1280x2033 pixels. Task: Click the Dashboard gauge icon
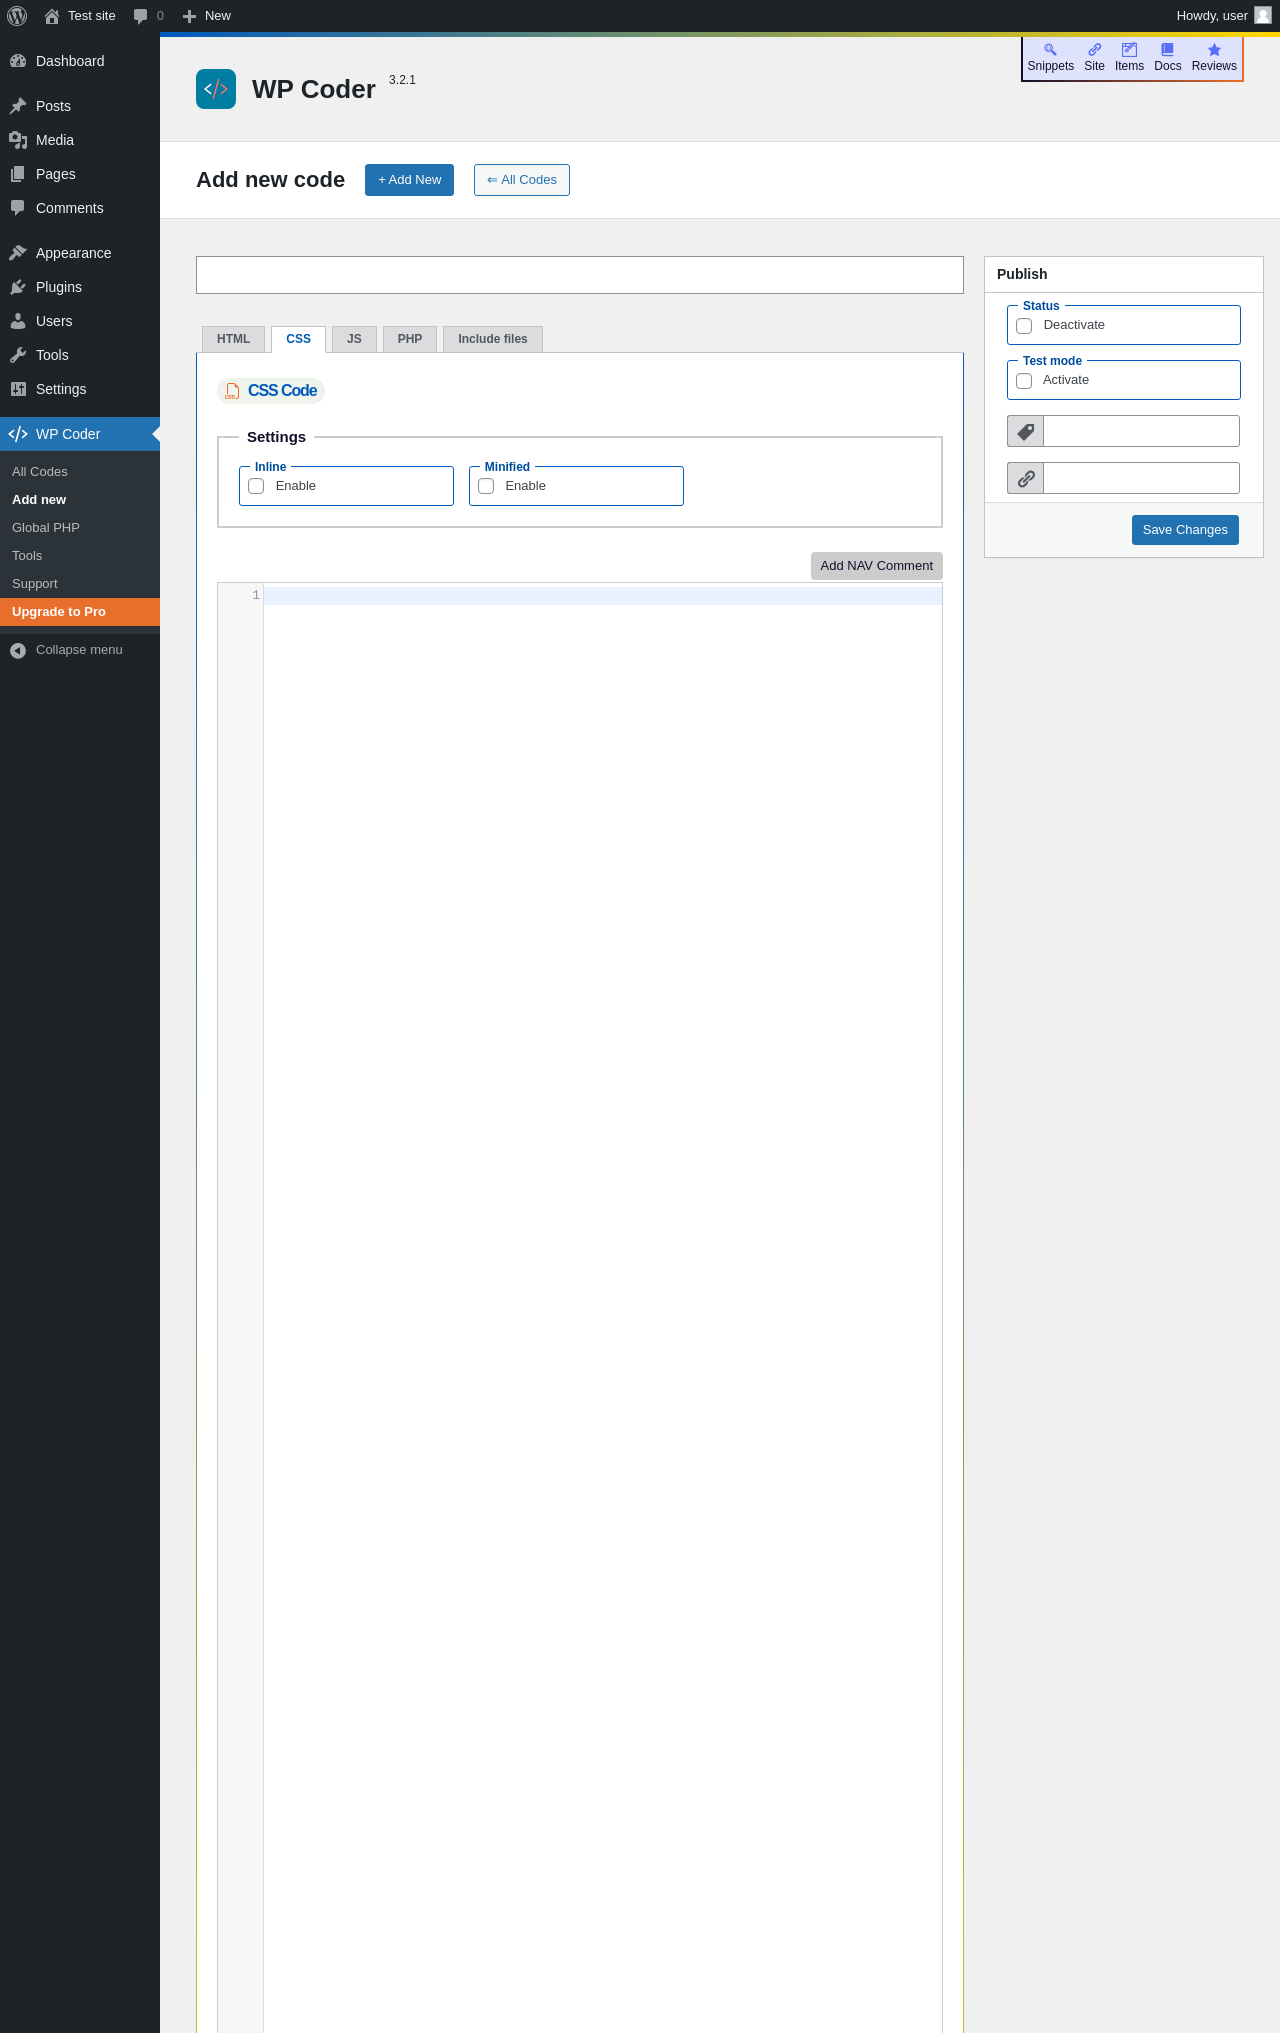18,61
